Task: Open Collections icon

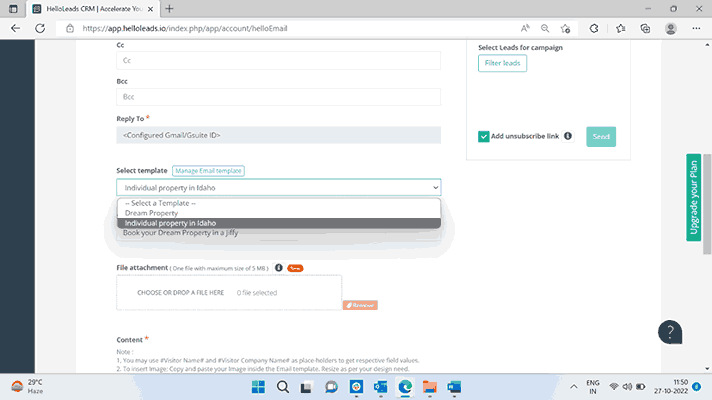Action: click(x=645, y=28)
